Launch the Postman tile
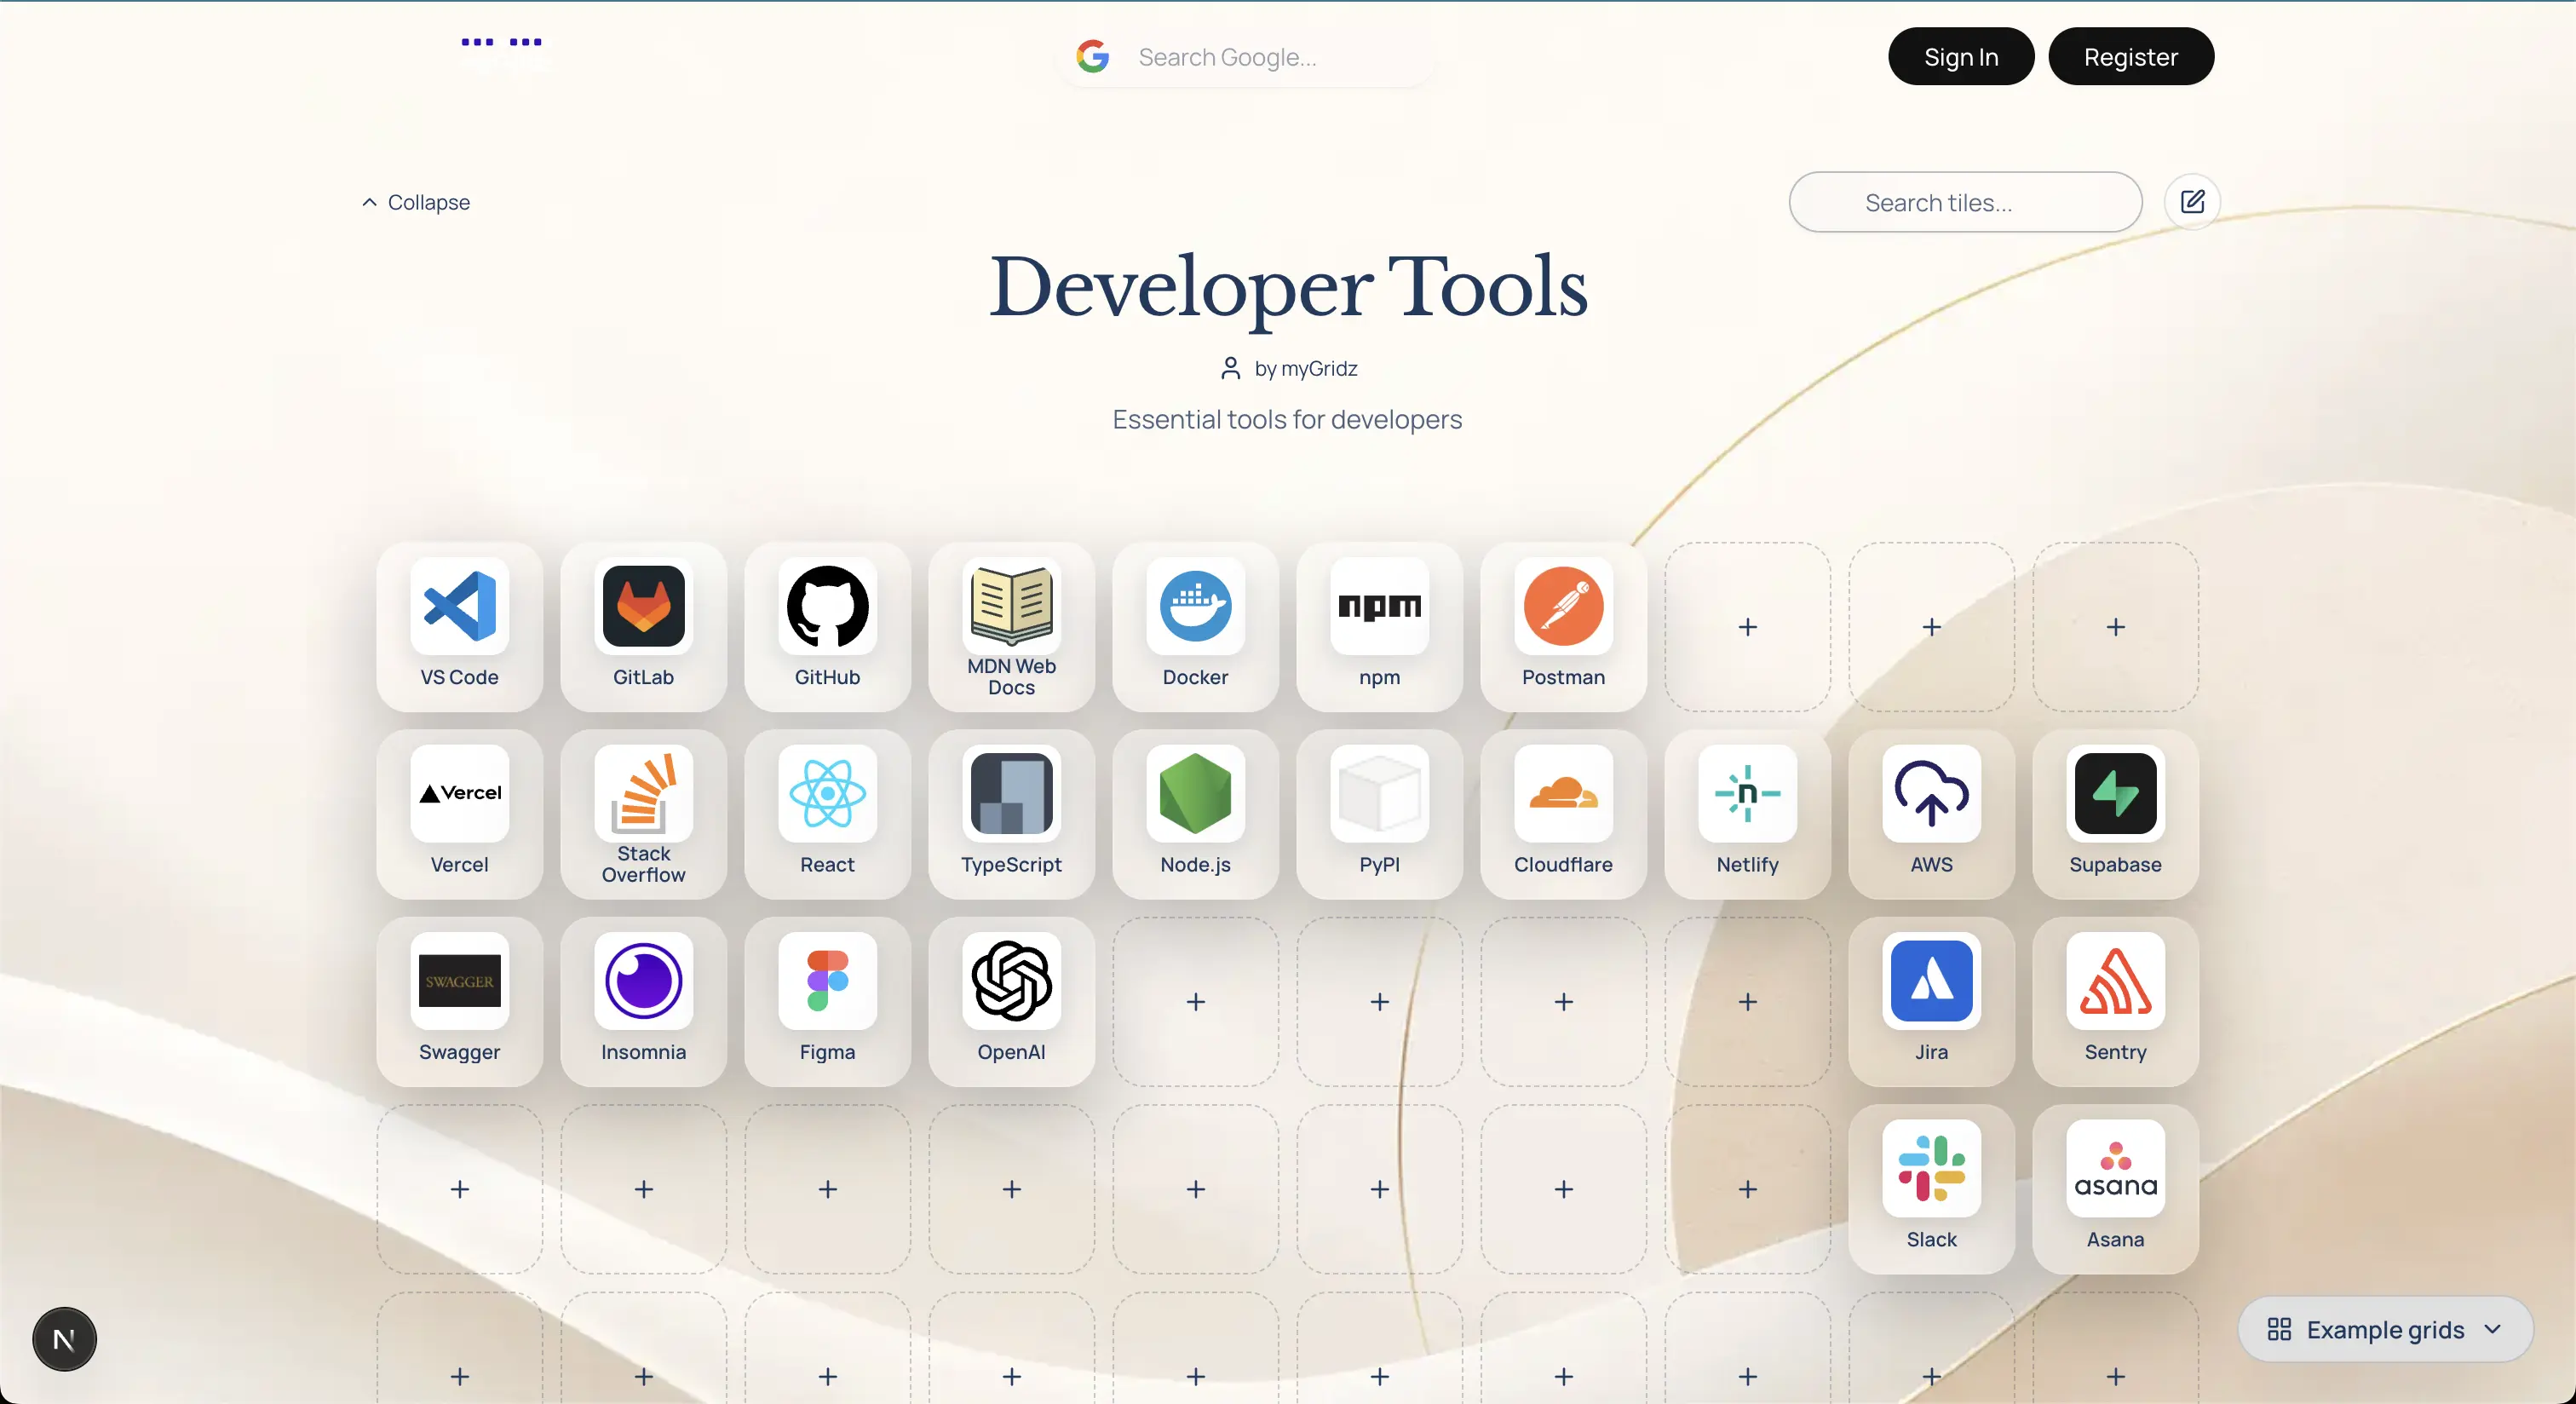2576x1404 pixels. 1563,627
